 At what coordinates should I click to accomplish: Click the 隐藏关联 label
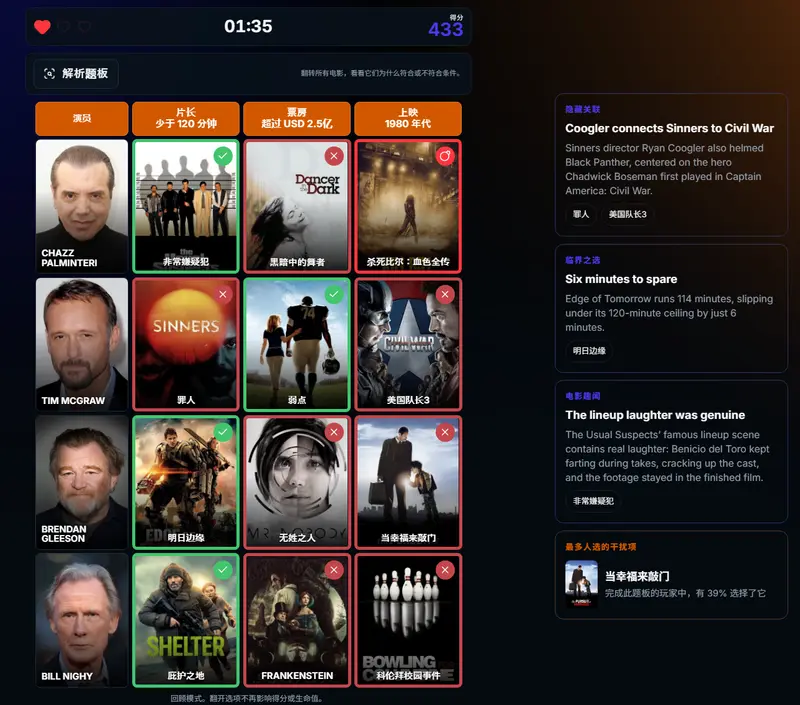583,109
